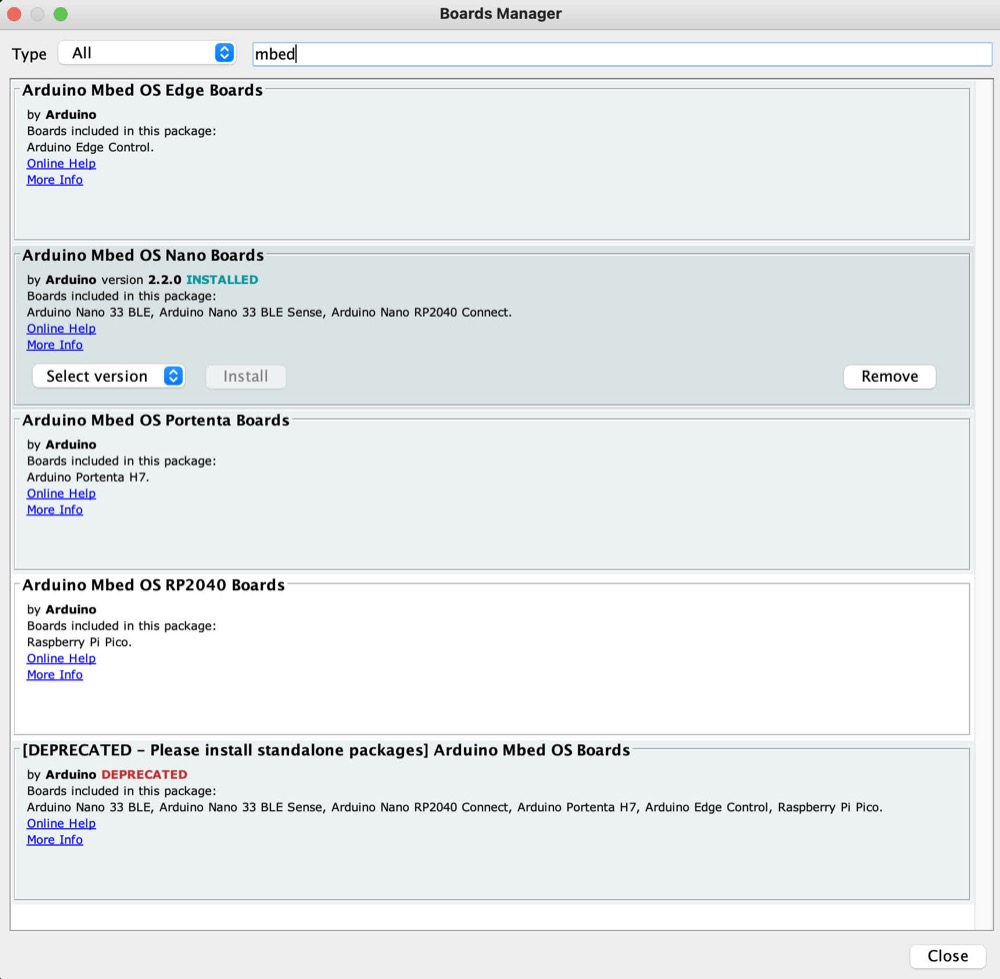The height and width of the screenshot is (979, 1000).
Task: Click the greyed Install button
Action: [x=245, y=376]
